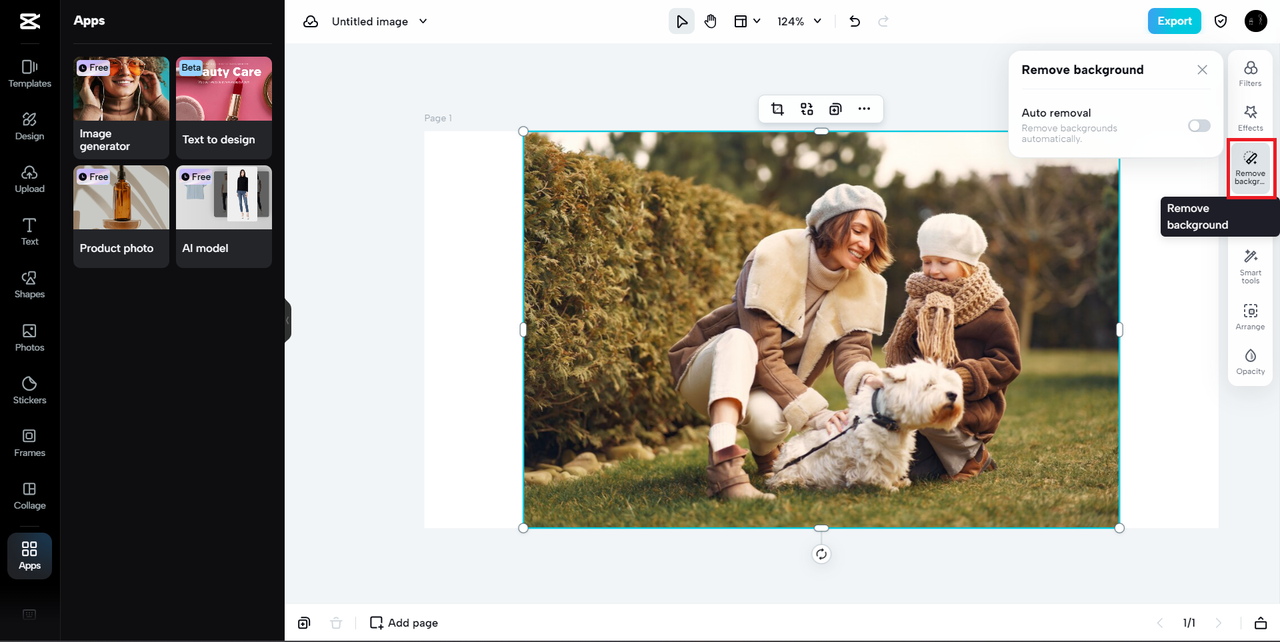Click the rotate handle below the image
Screen dimensions: 1280x642
(821, 554)
